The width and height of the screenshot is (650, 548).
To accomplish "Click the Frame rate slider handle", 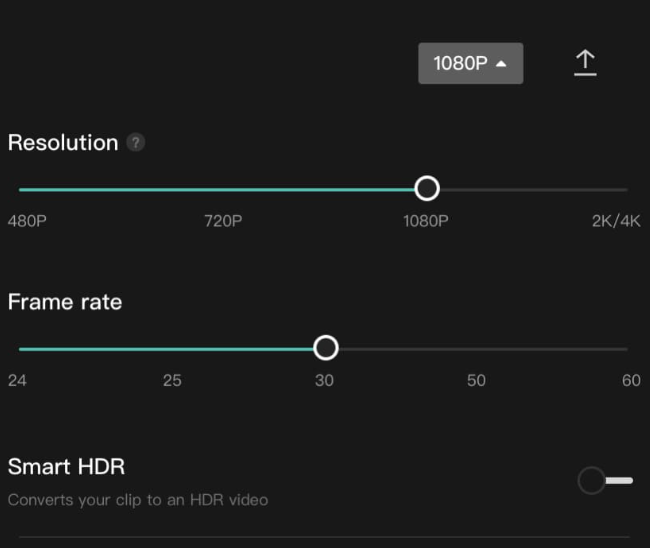I will [x=325, y=348].
